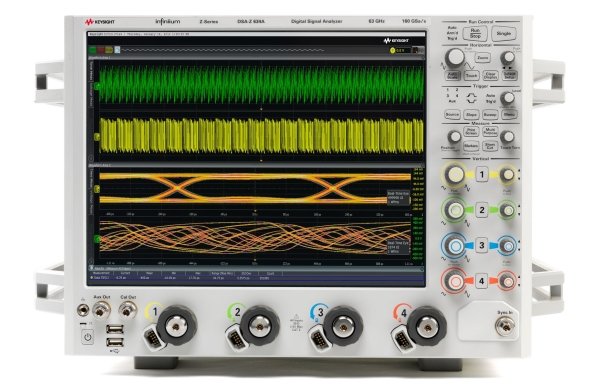Click the channel 1 input connector
600x390 pixels.
[176, 326]
